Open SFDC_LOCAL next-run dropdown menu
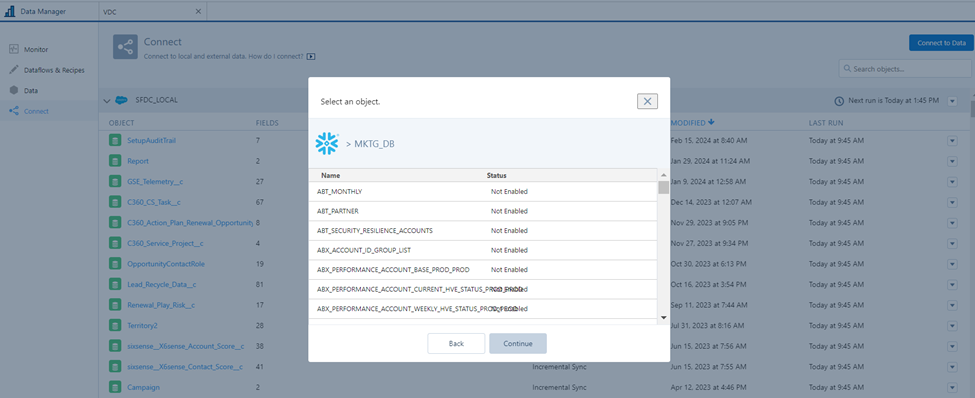Viewport: 975px width, 398px height. point(952,101)
